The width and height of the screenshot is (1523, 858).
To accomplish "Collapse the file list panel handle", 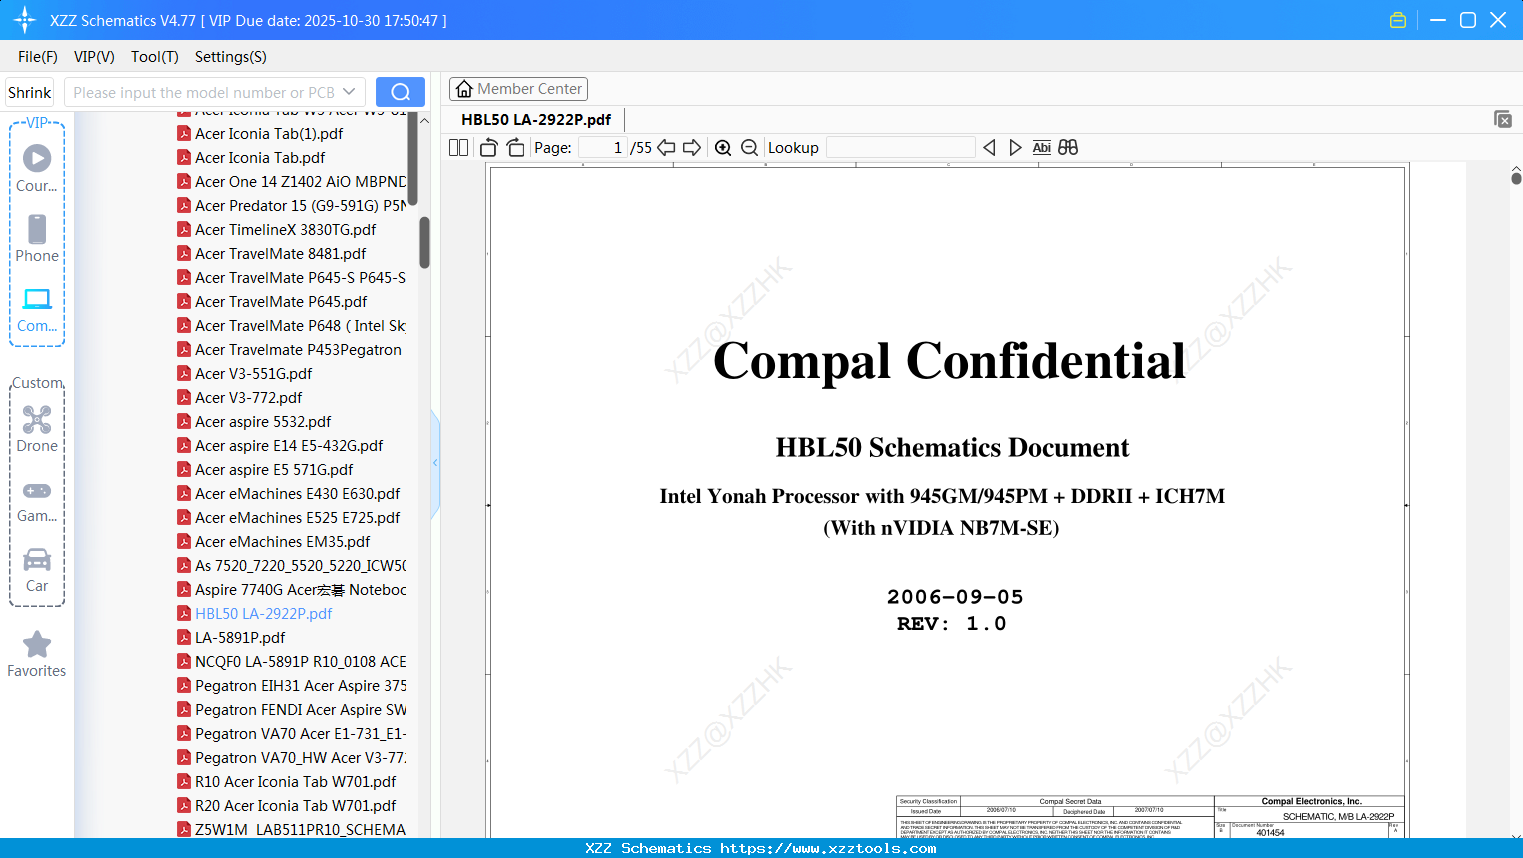I will [x=435, y=463].
